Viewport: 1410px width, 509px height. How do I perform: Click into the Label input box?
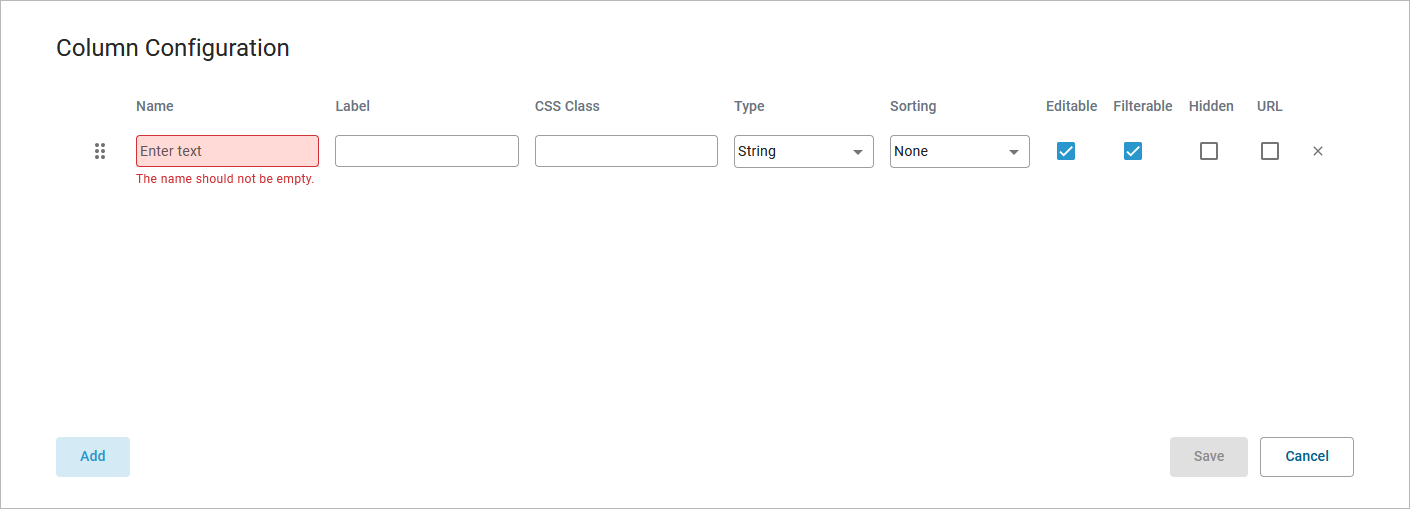(426, 151)
